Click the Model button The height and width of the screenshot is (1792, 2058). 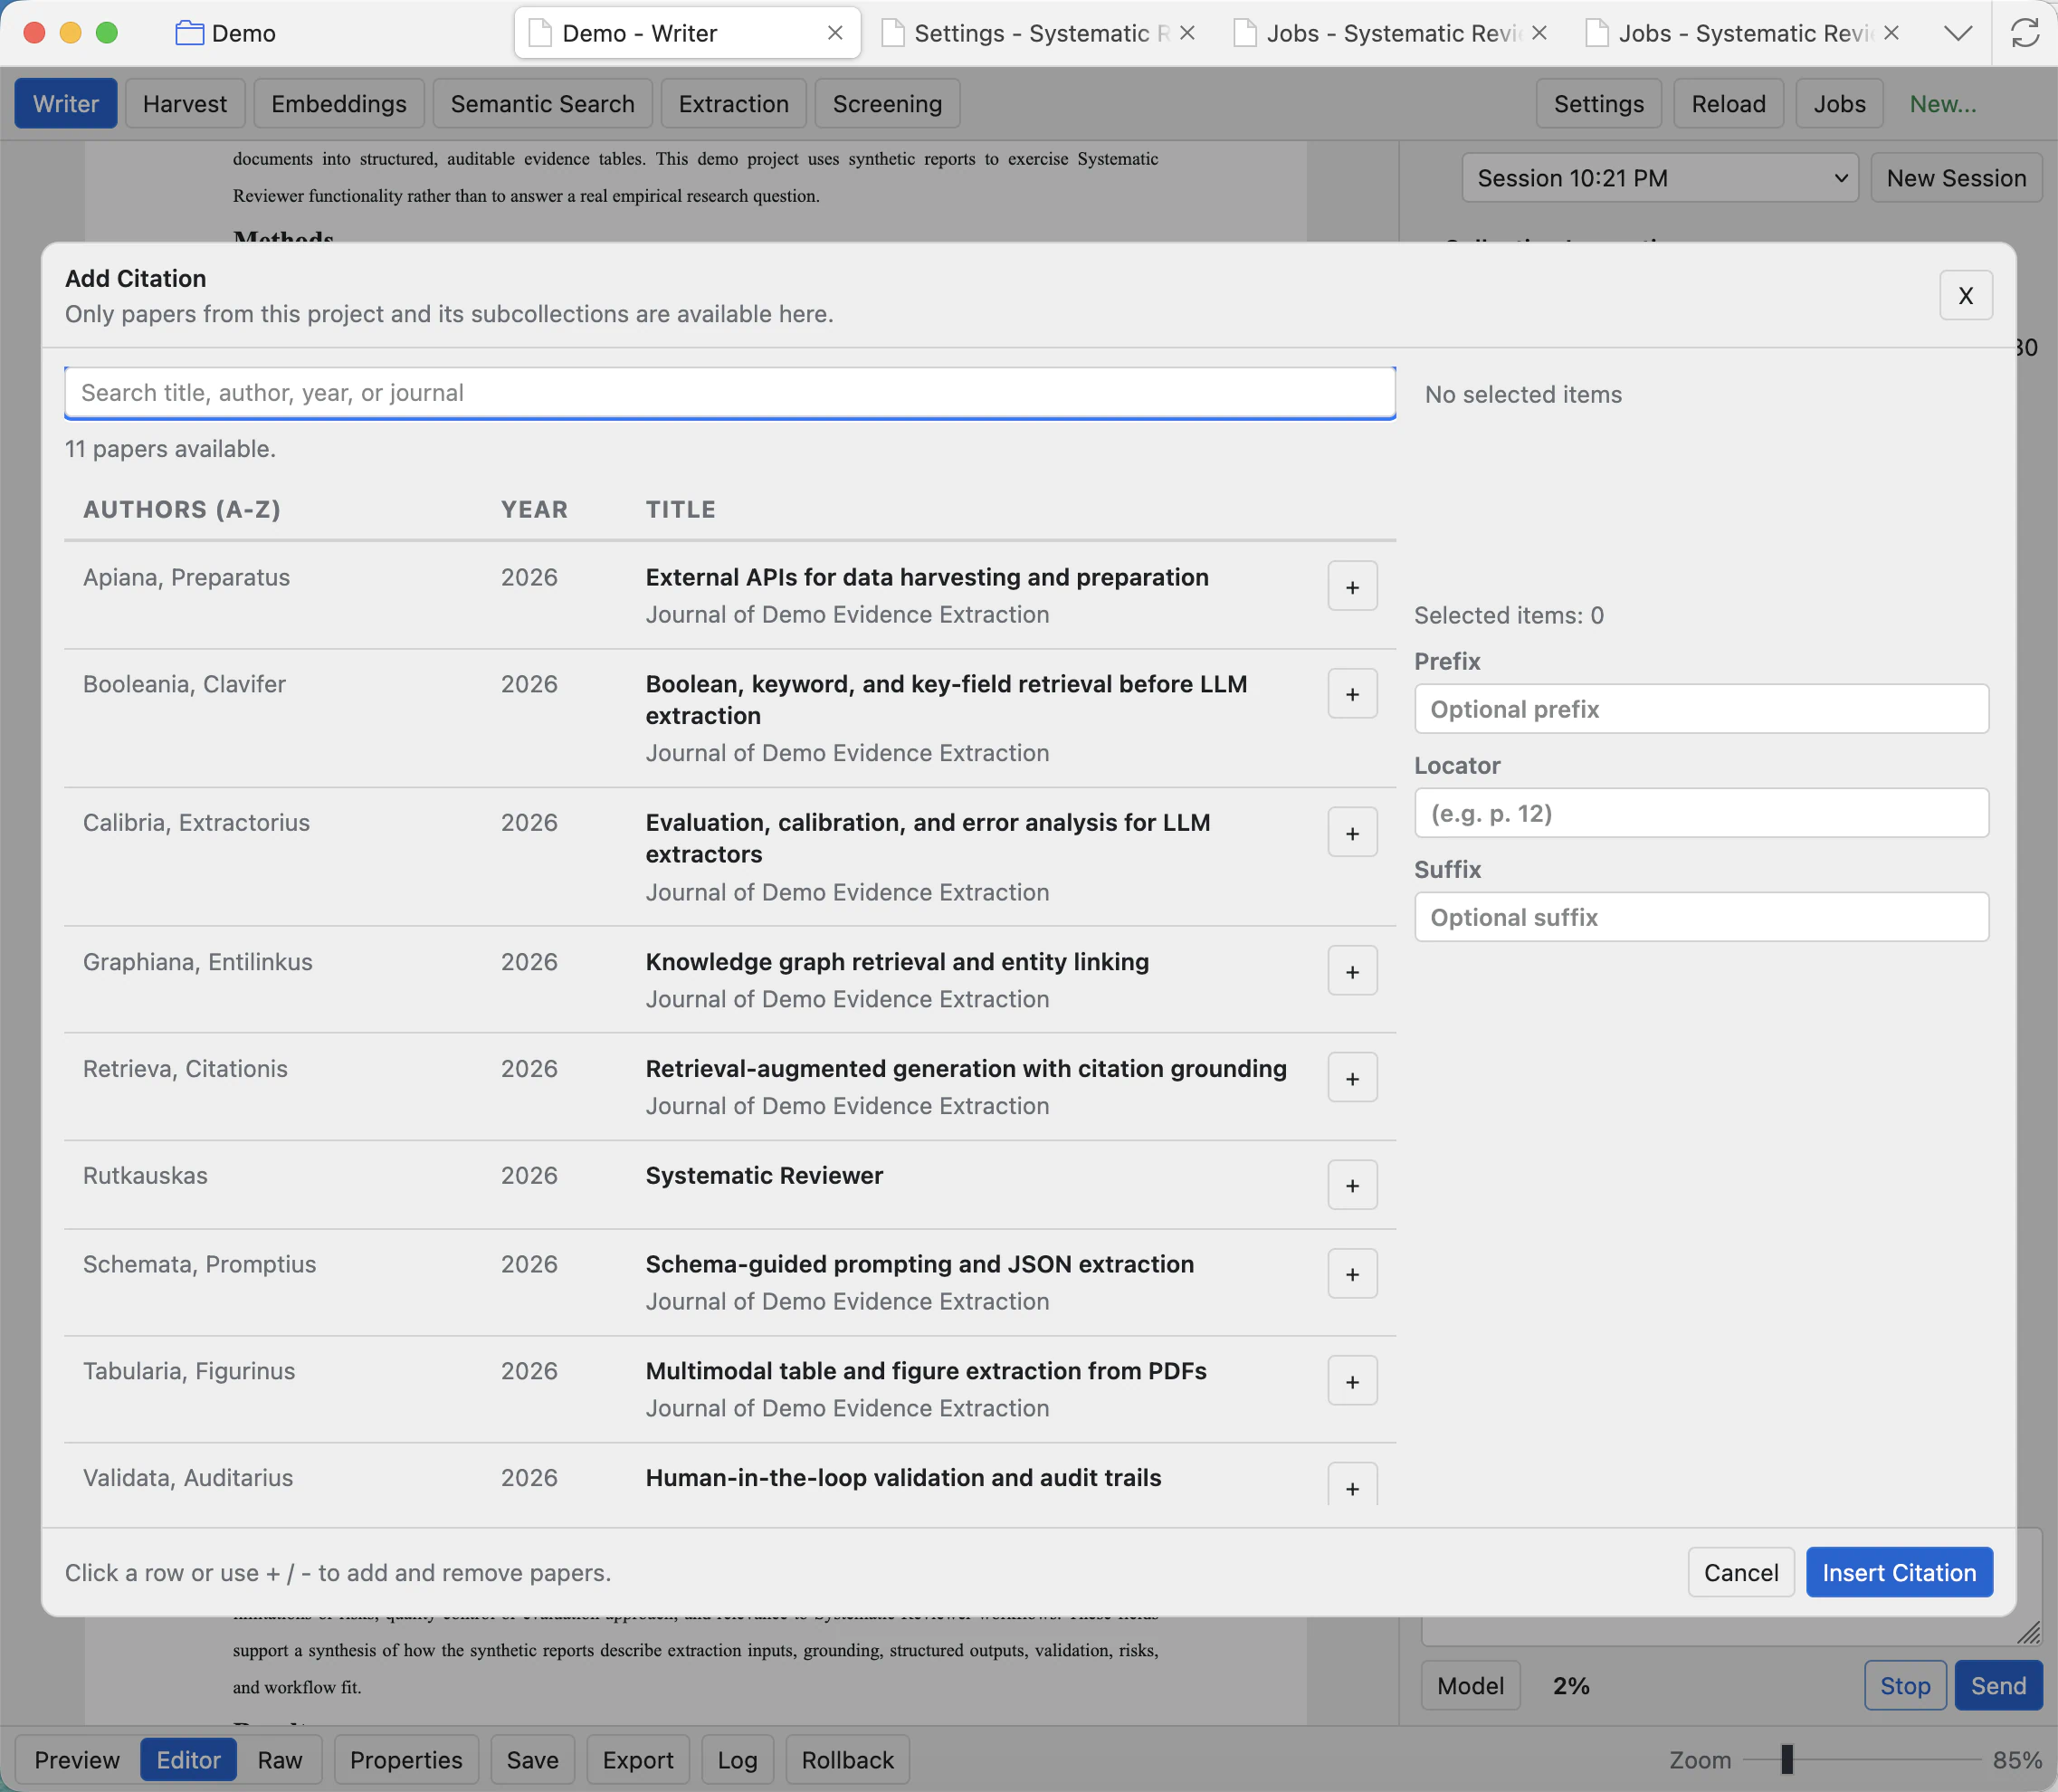(x=1470, y=1686)
